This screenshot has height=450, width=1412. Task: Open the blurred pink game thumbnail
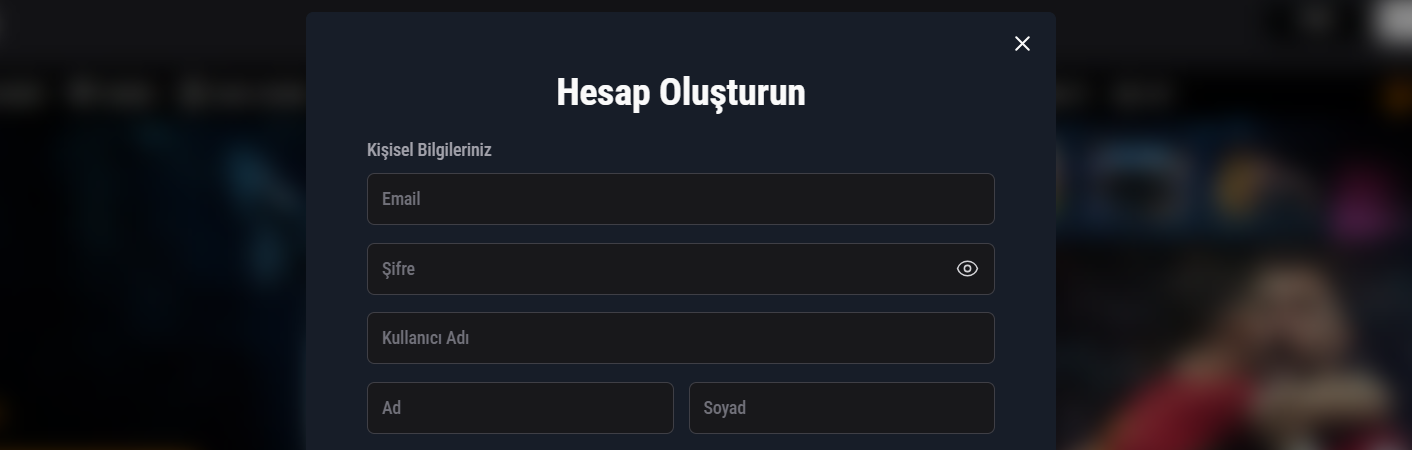[1365, 190]
